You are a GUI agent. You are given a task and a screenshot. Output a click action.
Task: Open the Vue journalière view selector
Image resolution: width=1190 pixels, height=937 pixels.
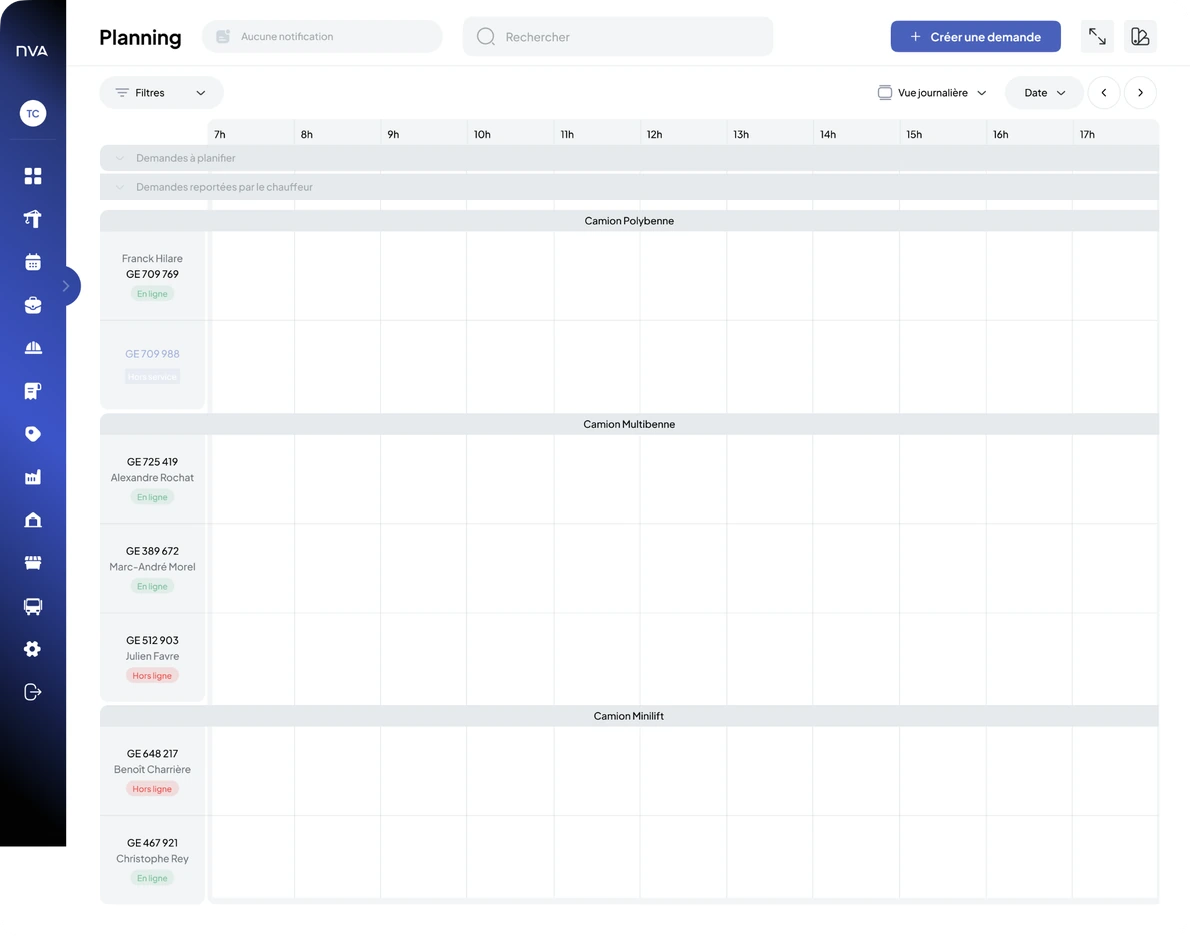pos(932,93)
